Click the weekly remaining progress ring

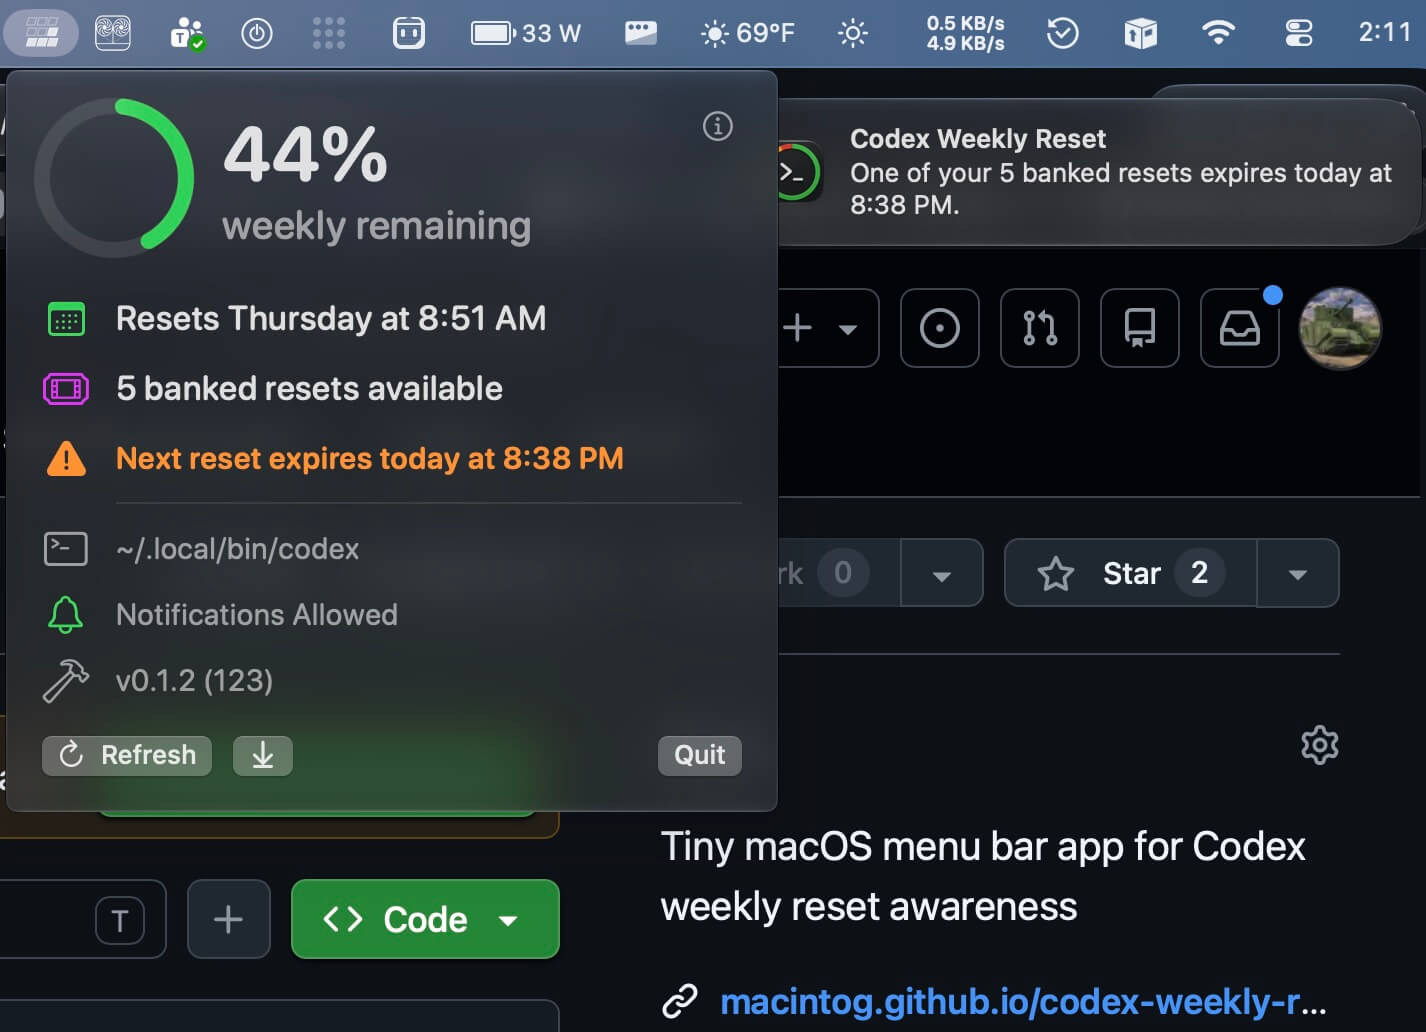pyautogui.click(x=114, y=177)
